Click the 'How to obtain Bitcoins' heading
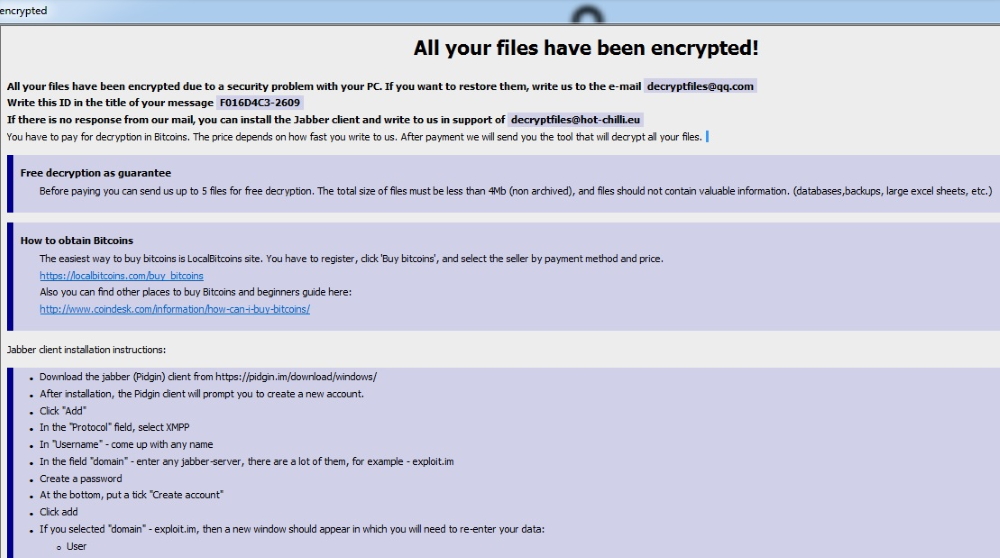The width and height of the screenshot is (1000, 558). point(77,240)
